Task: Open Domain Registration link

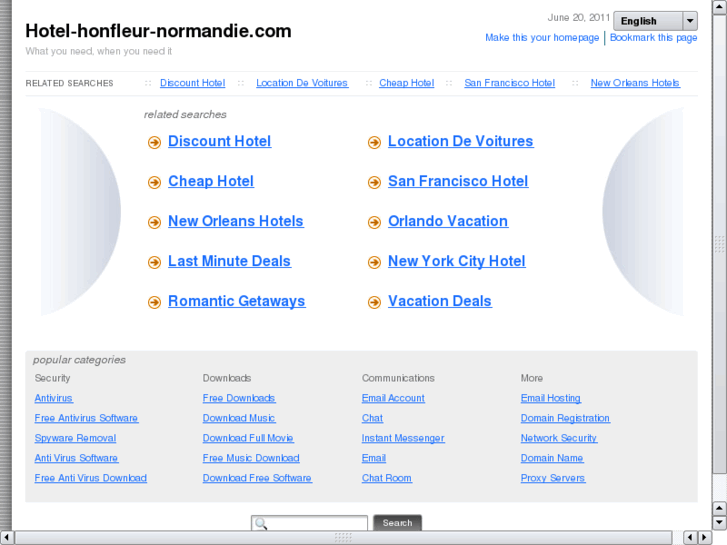Action: tap(565, 418)
